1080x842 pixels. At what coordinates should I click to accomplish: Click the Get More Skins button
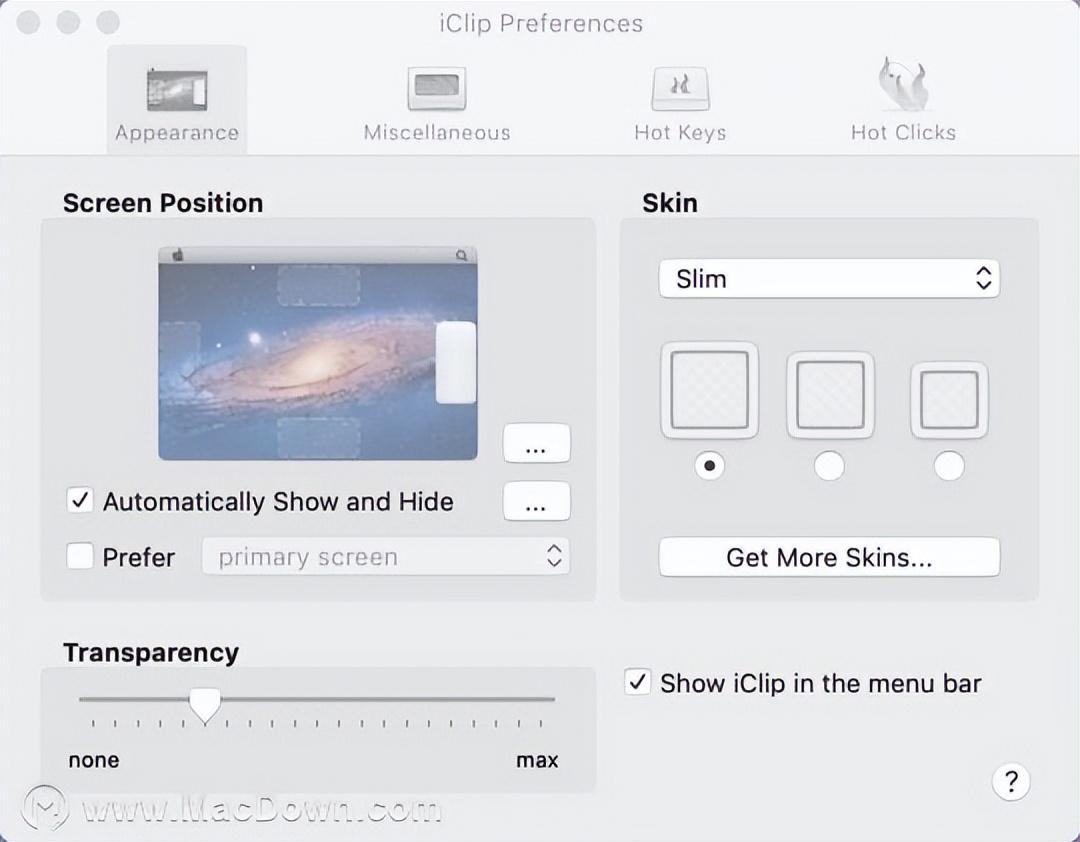[829, 557]
